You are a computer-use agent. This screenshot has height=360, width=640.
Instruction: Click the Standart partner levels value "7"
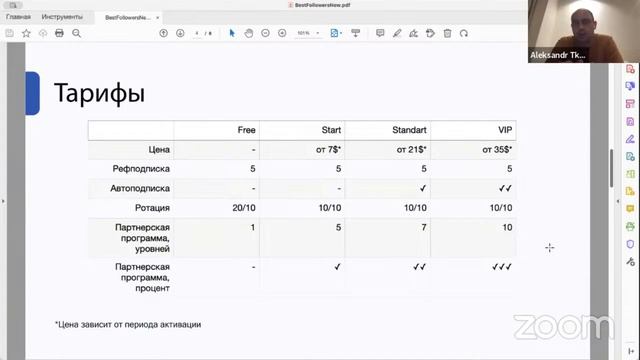pyautogui.click(x=424, y=227)
